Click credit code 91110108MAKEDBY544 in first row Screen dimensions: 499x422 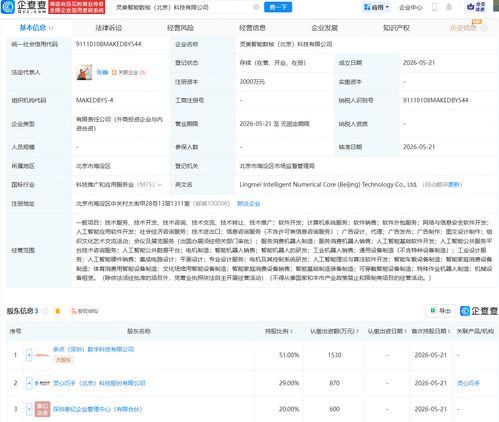[109, 44]
